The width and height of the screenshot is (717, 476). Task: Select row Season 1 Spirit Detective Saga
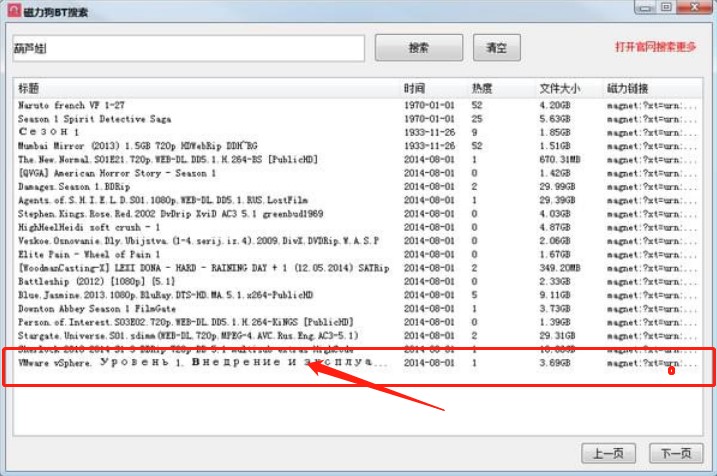click(358, 119)
